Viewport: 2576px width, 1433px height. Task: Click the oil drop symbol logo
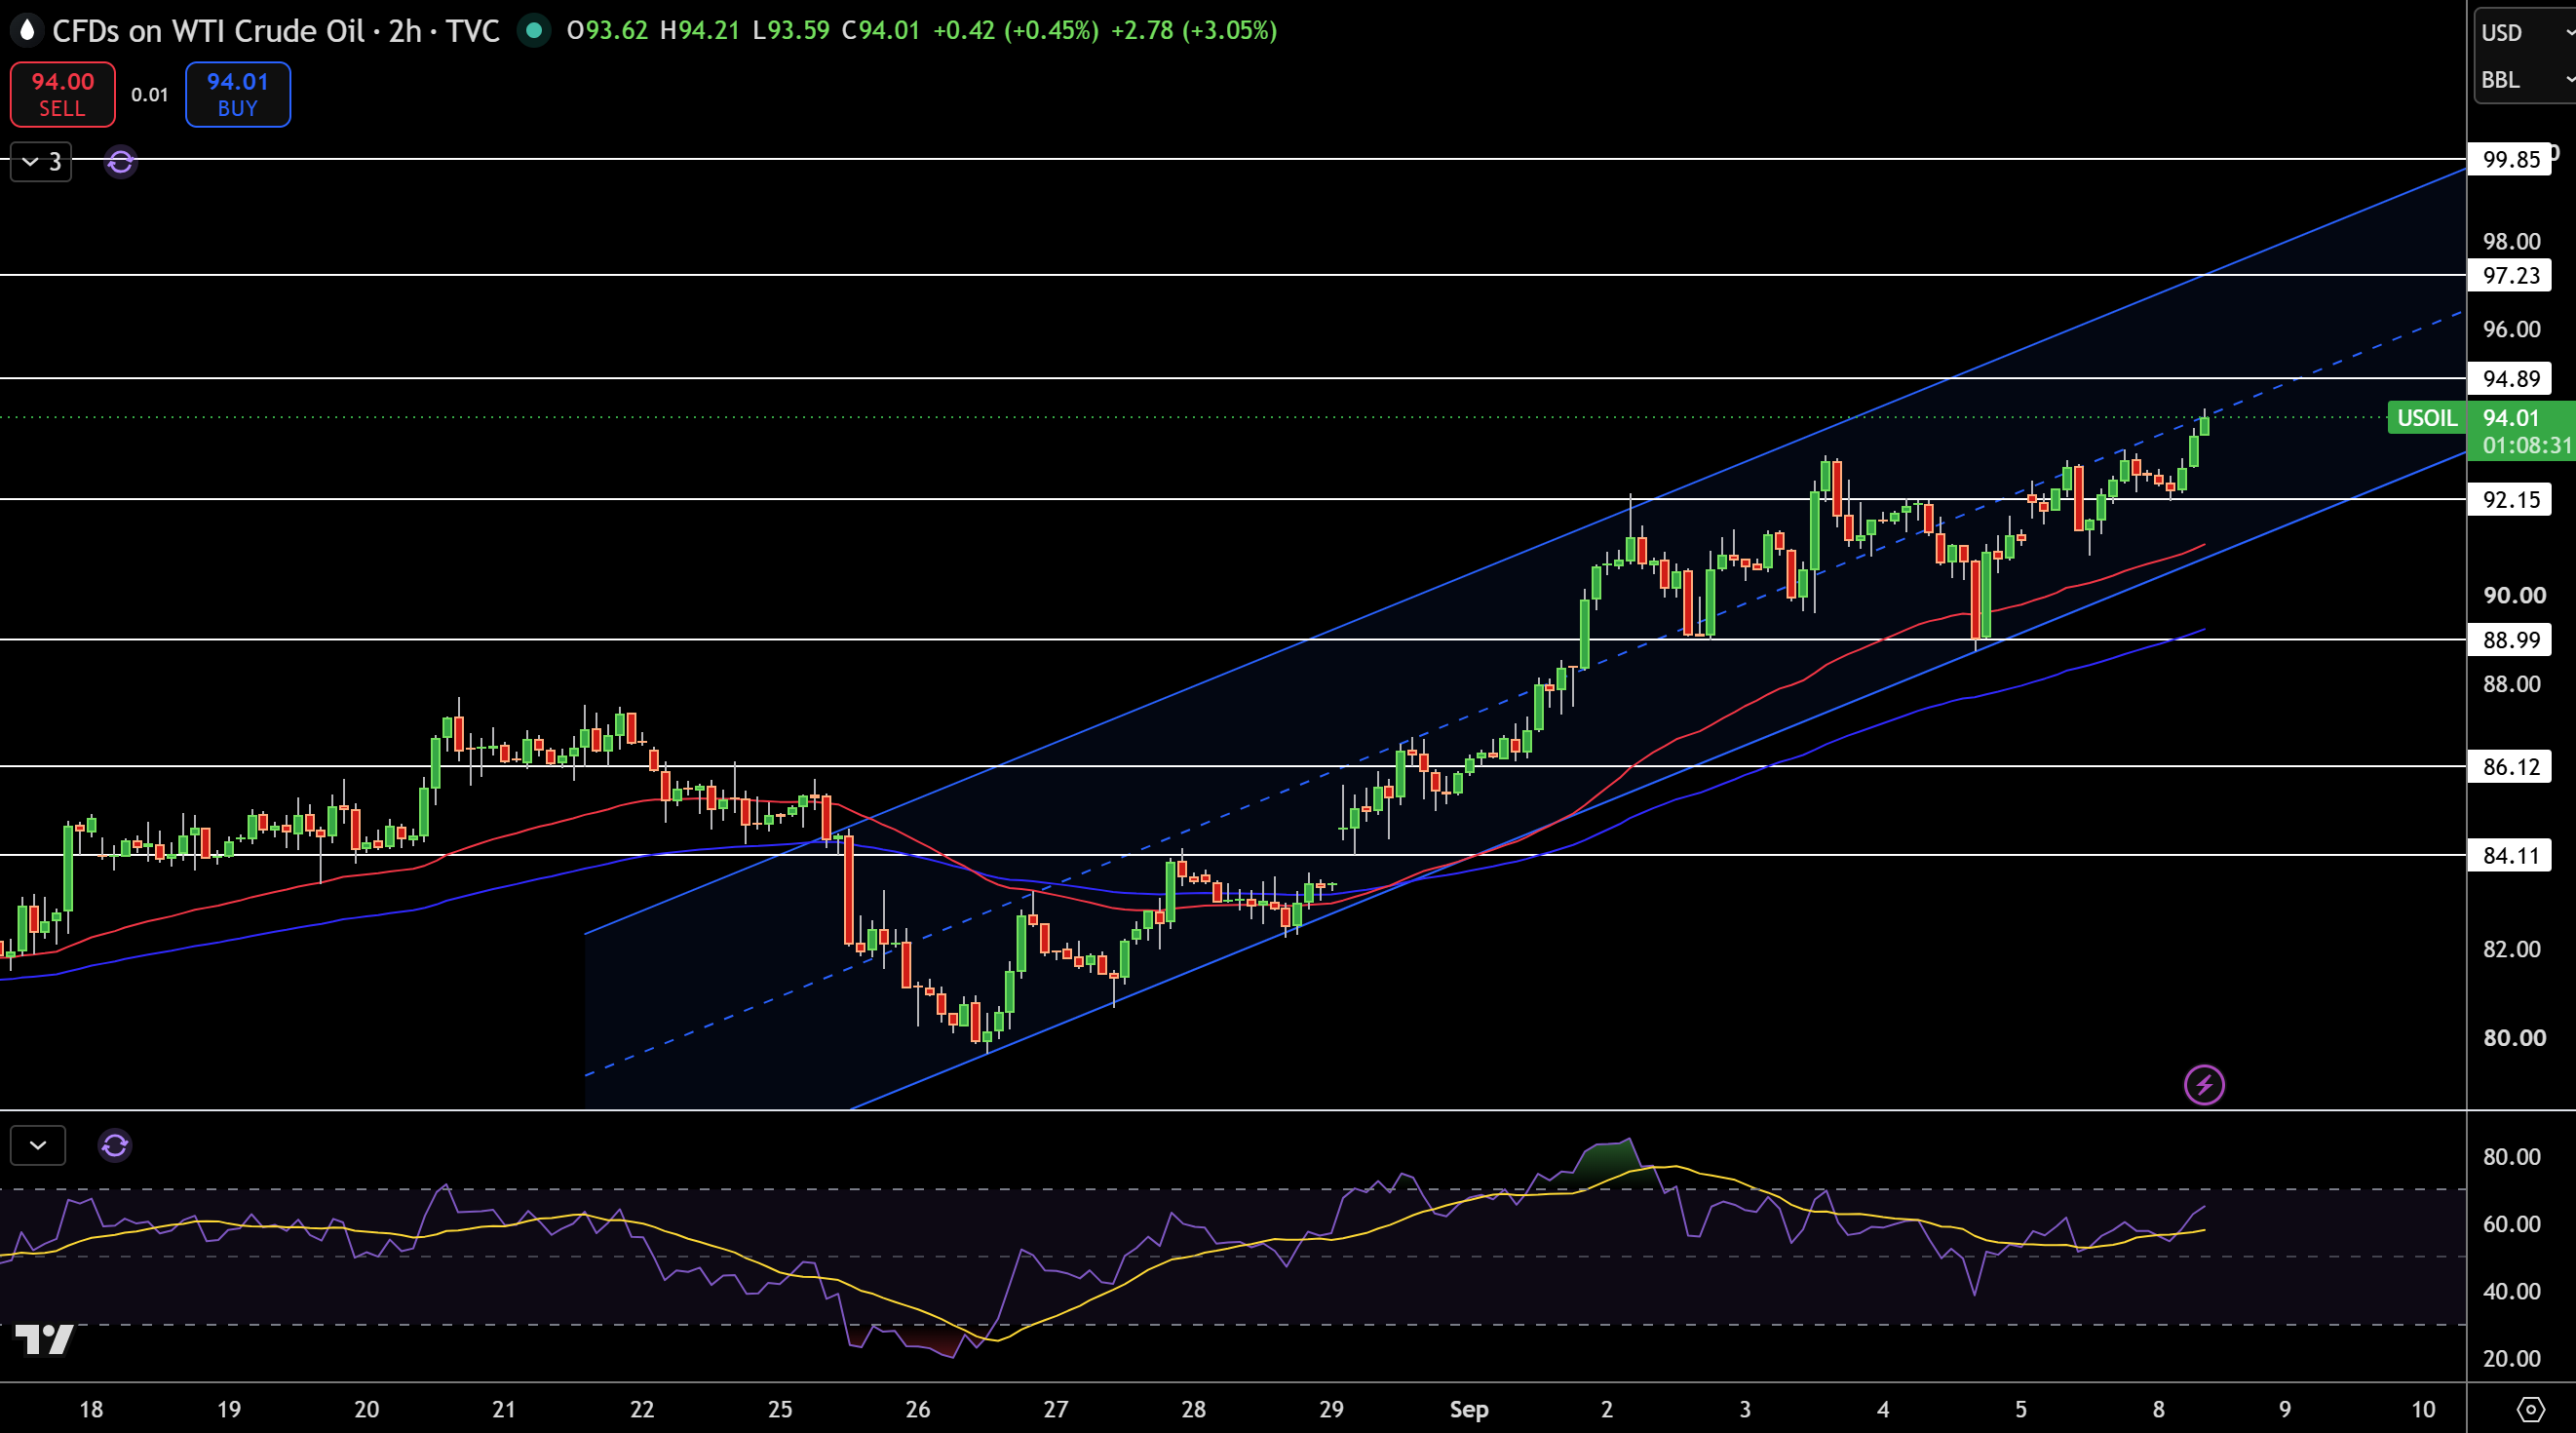[x=27, y=31]
